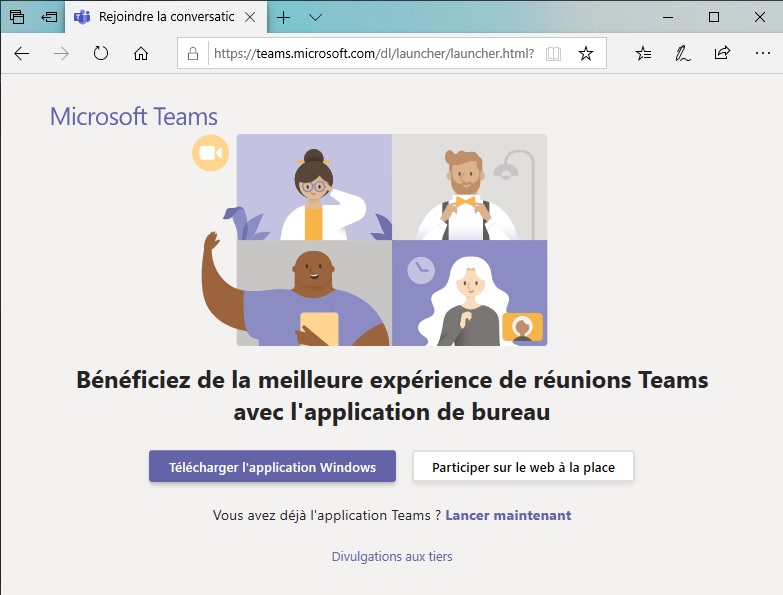
Task: Click the Microsoft Teams logo text
Action: pos(133,116)
